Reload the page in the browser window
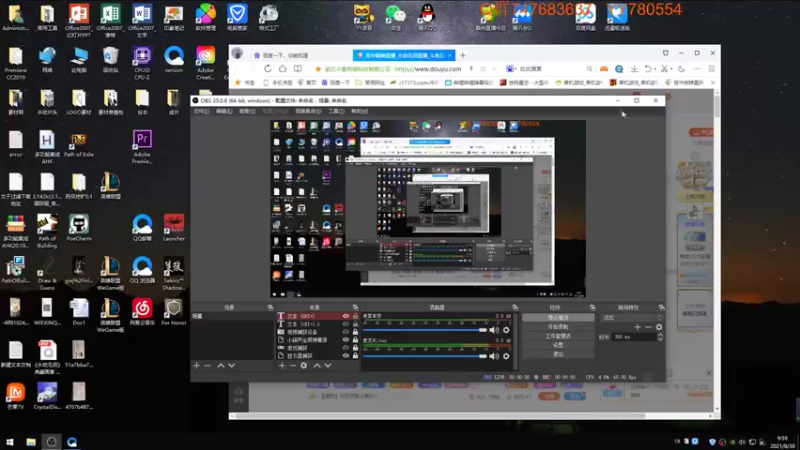 (x=267, y=69)
